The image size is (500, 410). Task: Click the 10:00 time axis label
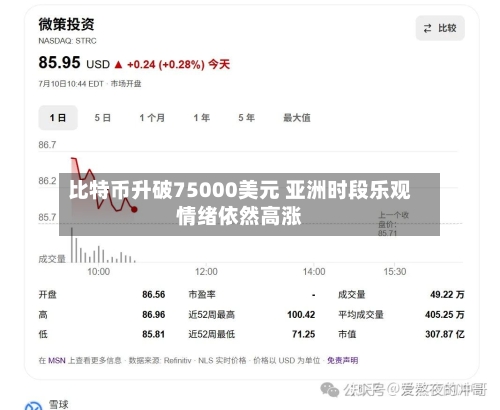(98, 272)
